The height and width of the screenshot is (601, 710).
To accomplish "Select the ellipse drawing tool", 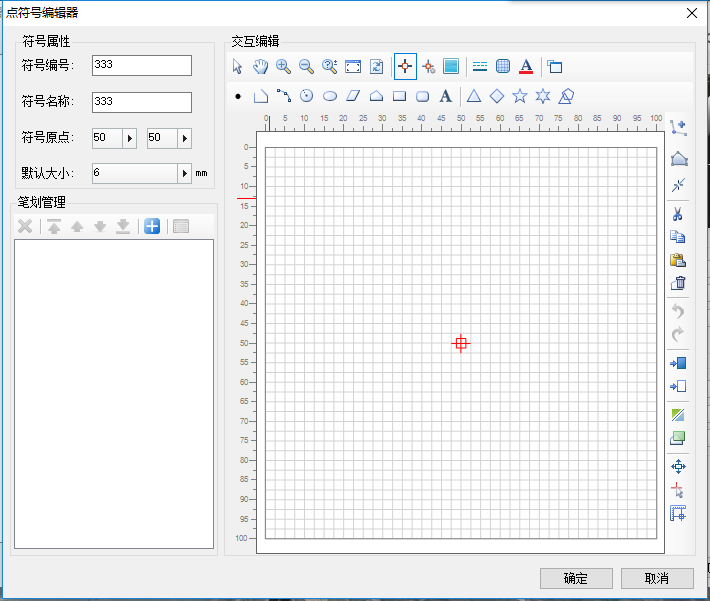I will click(330, 97).
